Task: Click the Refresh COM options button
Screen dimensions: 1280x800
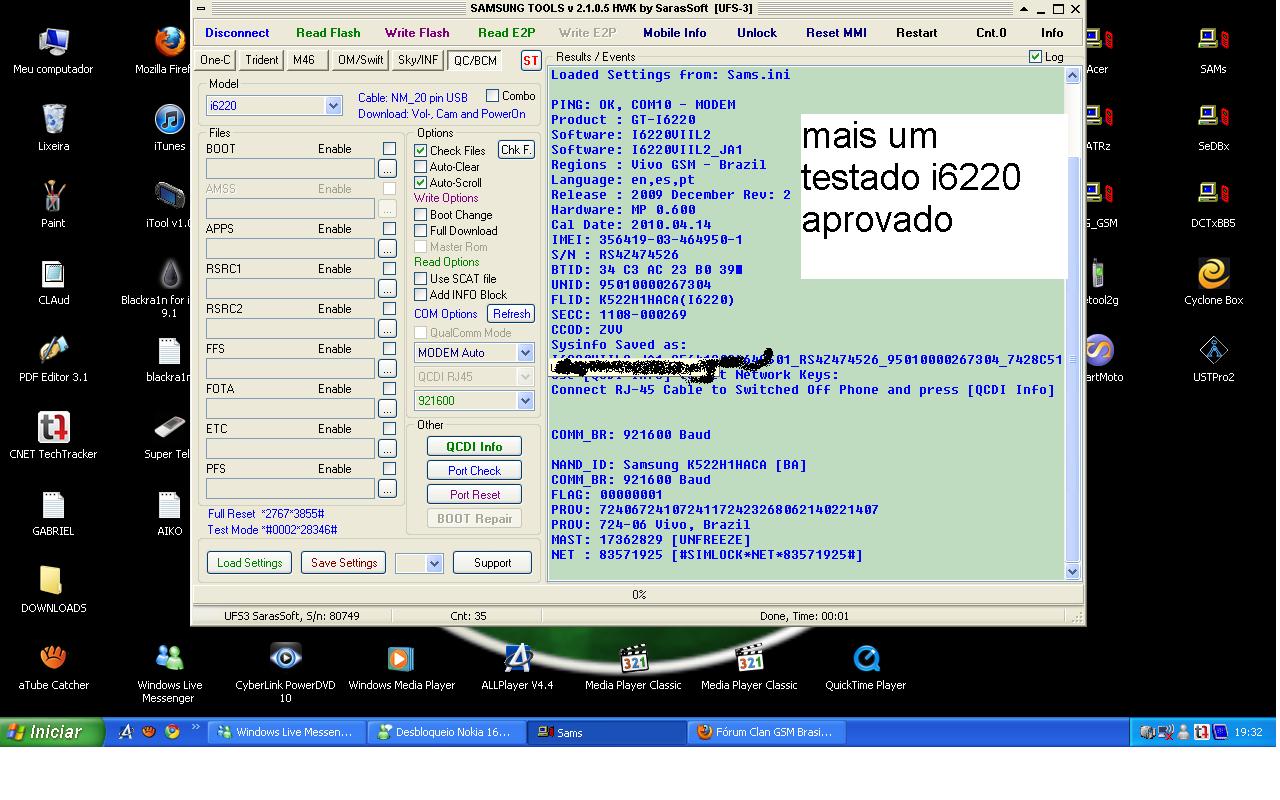Action: (x=511, y=314)
